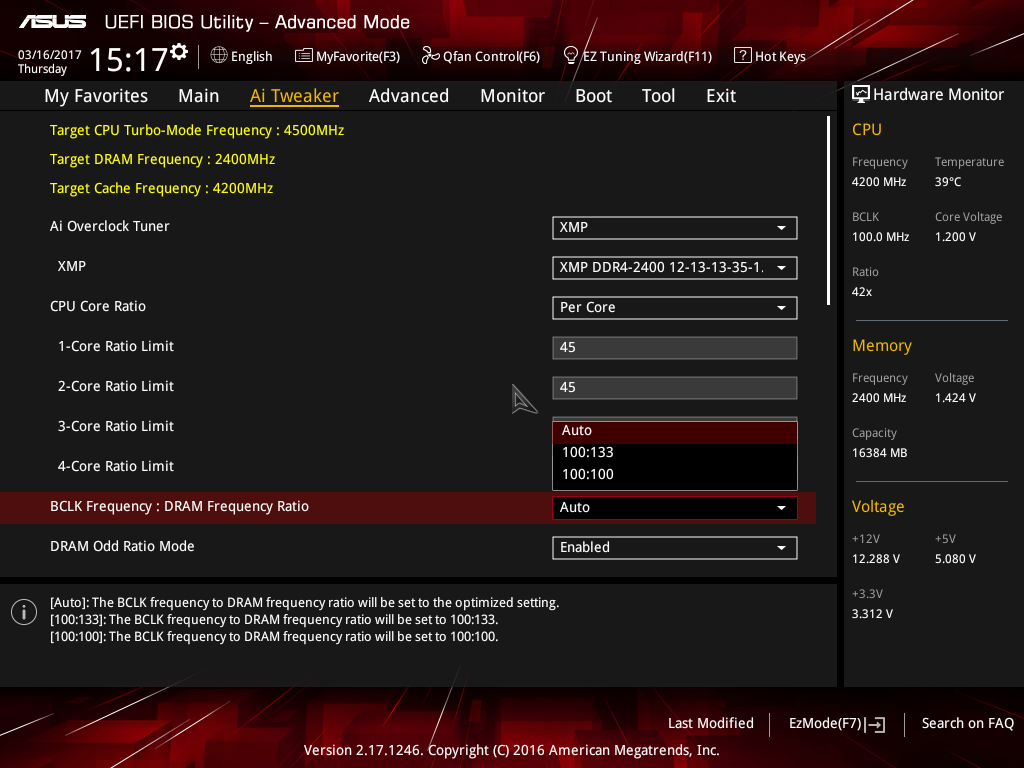Click the ASUS logo
Viewport: 1024px width, 768px height.
(52, 22)
